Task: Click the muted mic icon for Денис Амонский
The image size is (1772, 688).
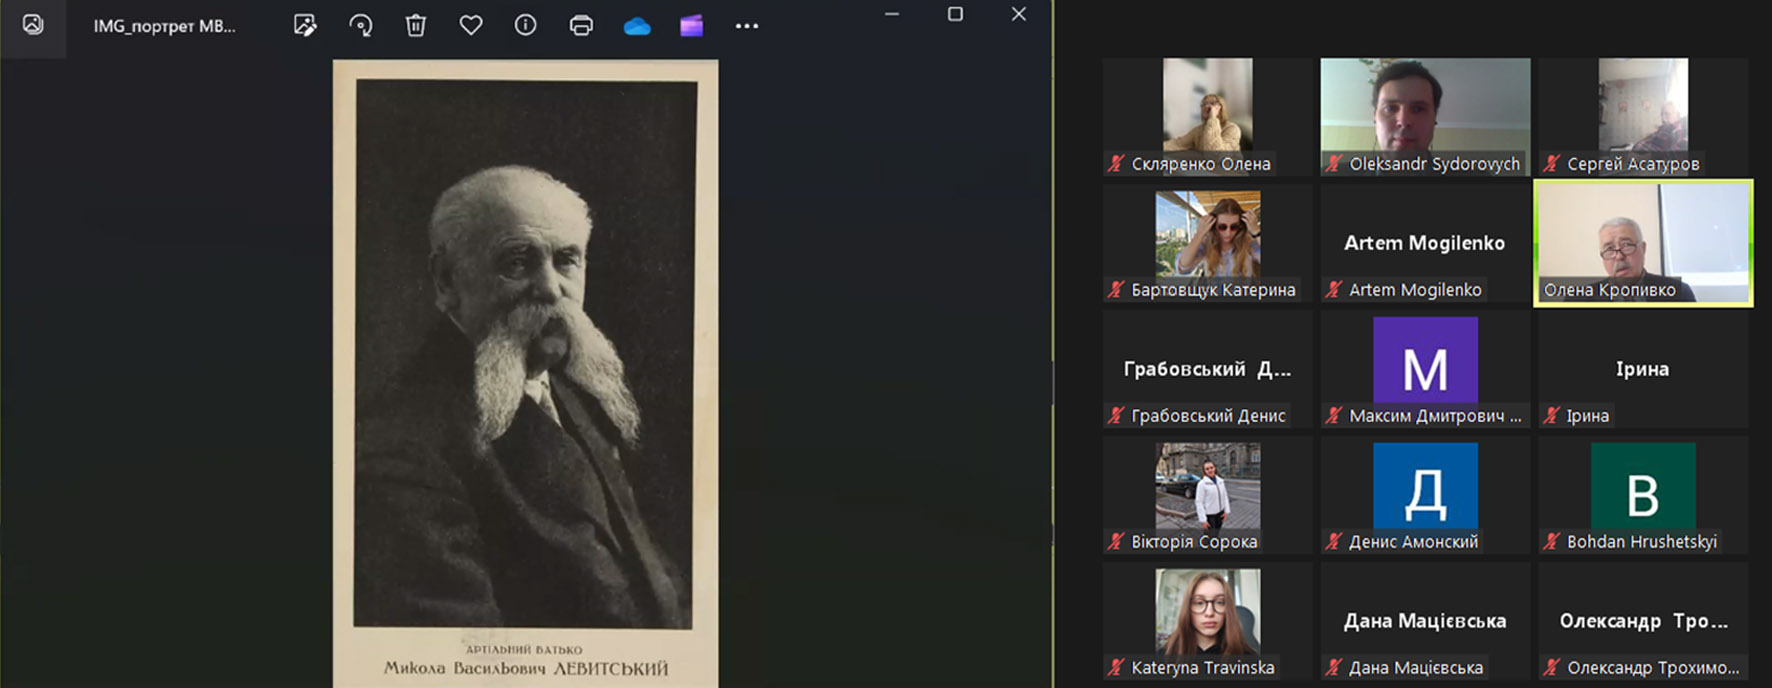Action: pyautogui.click(x=1334, y=542)
